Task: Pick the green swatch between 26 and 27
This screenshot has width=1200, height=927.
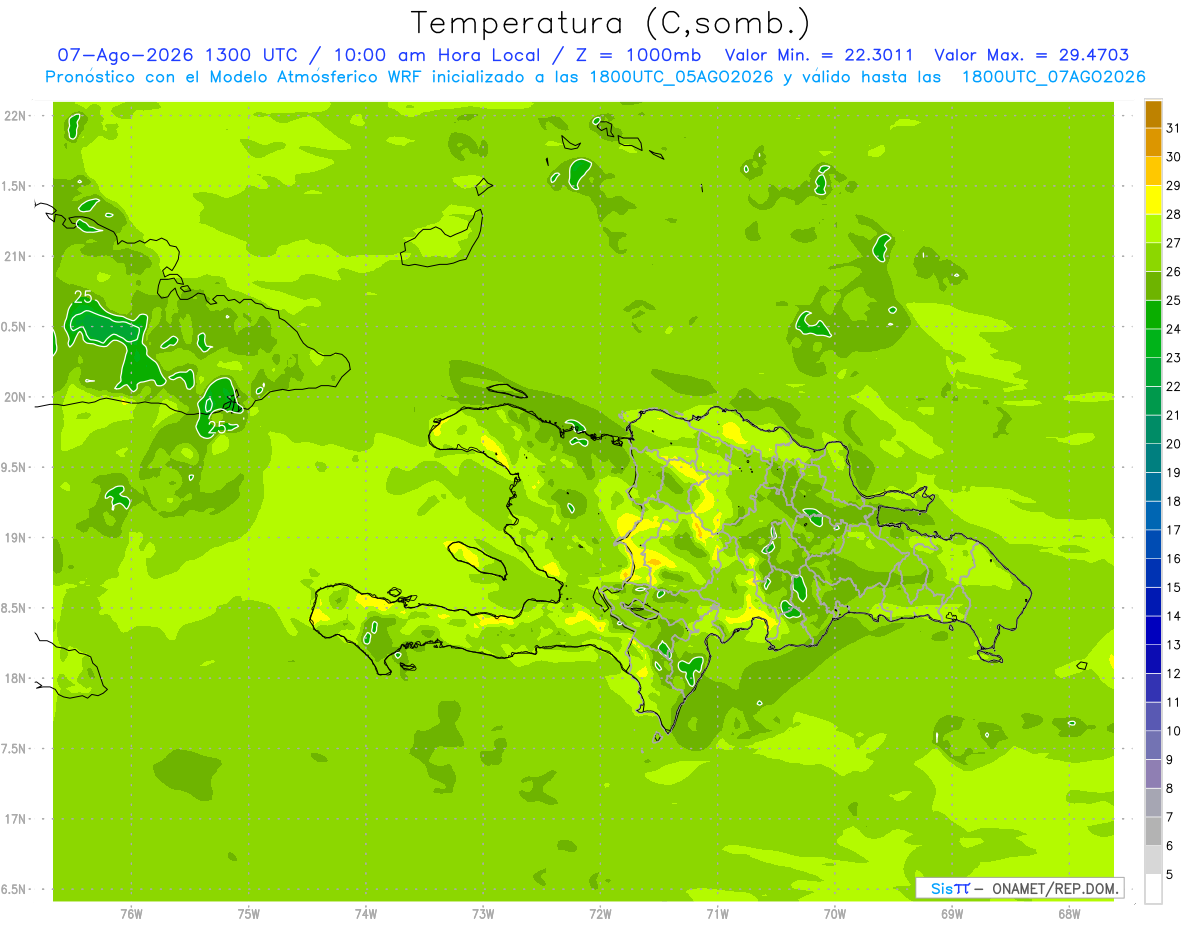Action: [x=1153, y=257]
